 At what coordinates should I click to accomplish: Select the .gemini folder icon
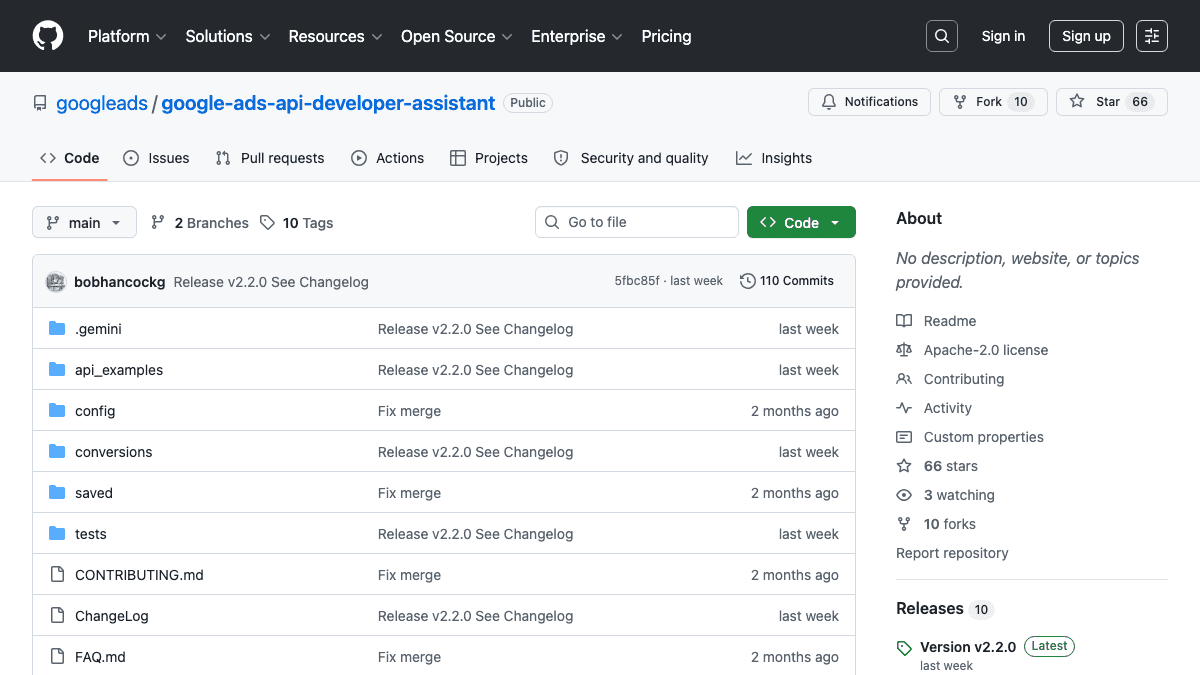pyautogui.click(x=56, y=328)
